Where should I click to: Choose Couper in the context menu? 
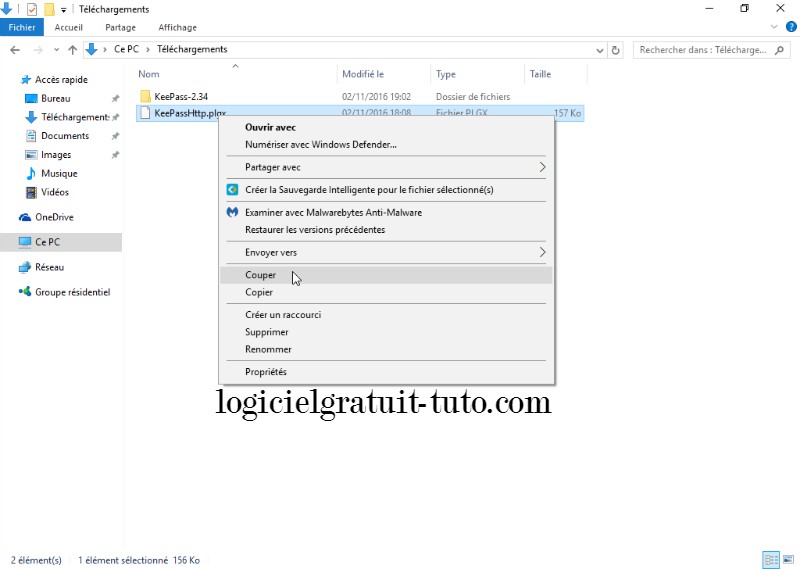tap(386, 275)
